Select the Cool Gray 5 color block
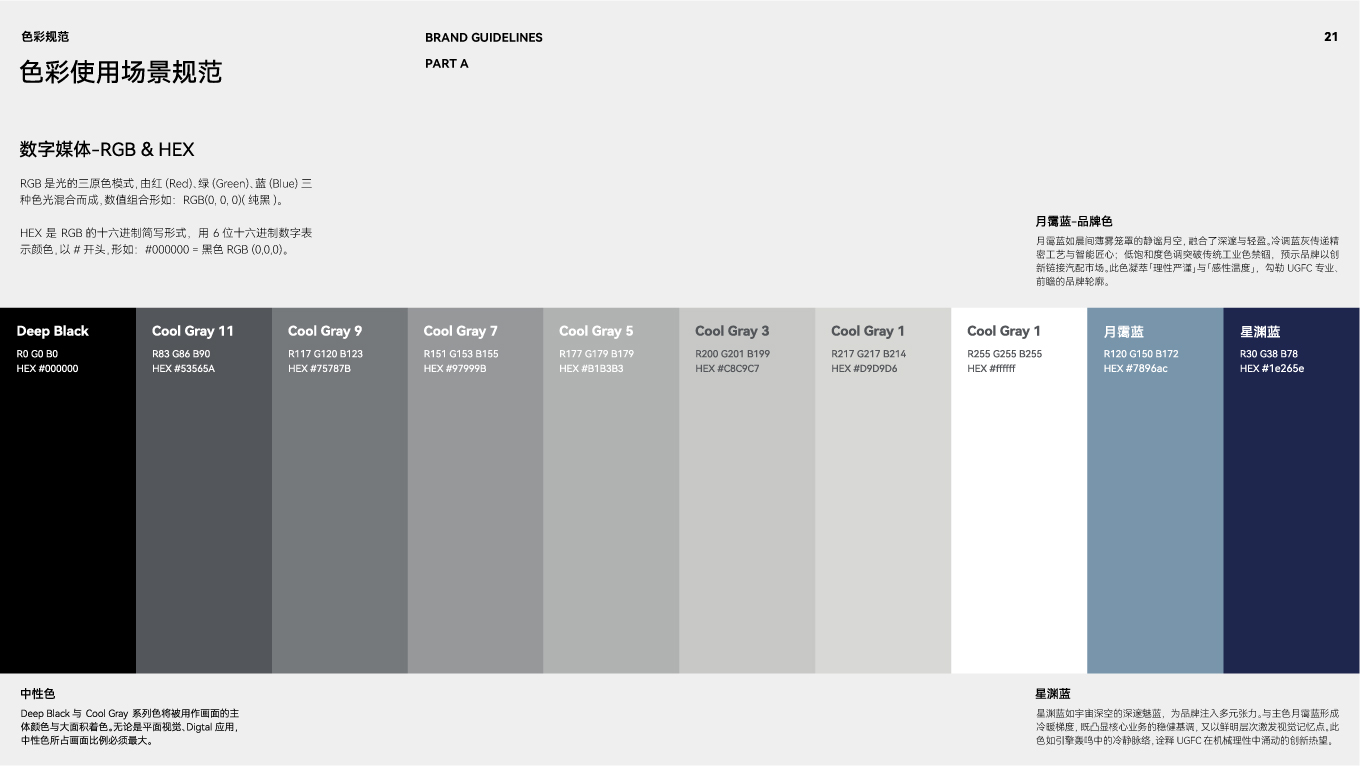This screenshot has height=766, width=1360. [611, 500]
